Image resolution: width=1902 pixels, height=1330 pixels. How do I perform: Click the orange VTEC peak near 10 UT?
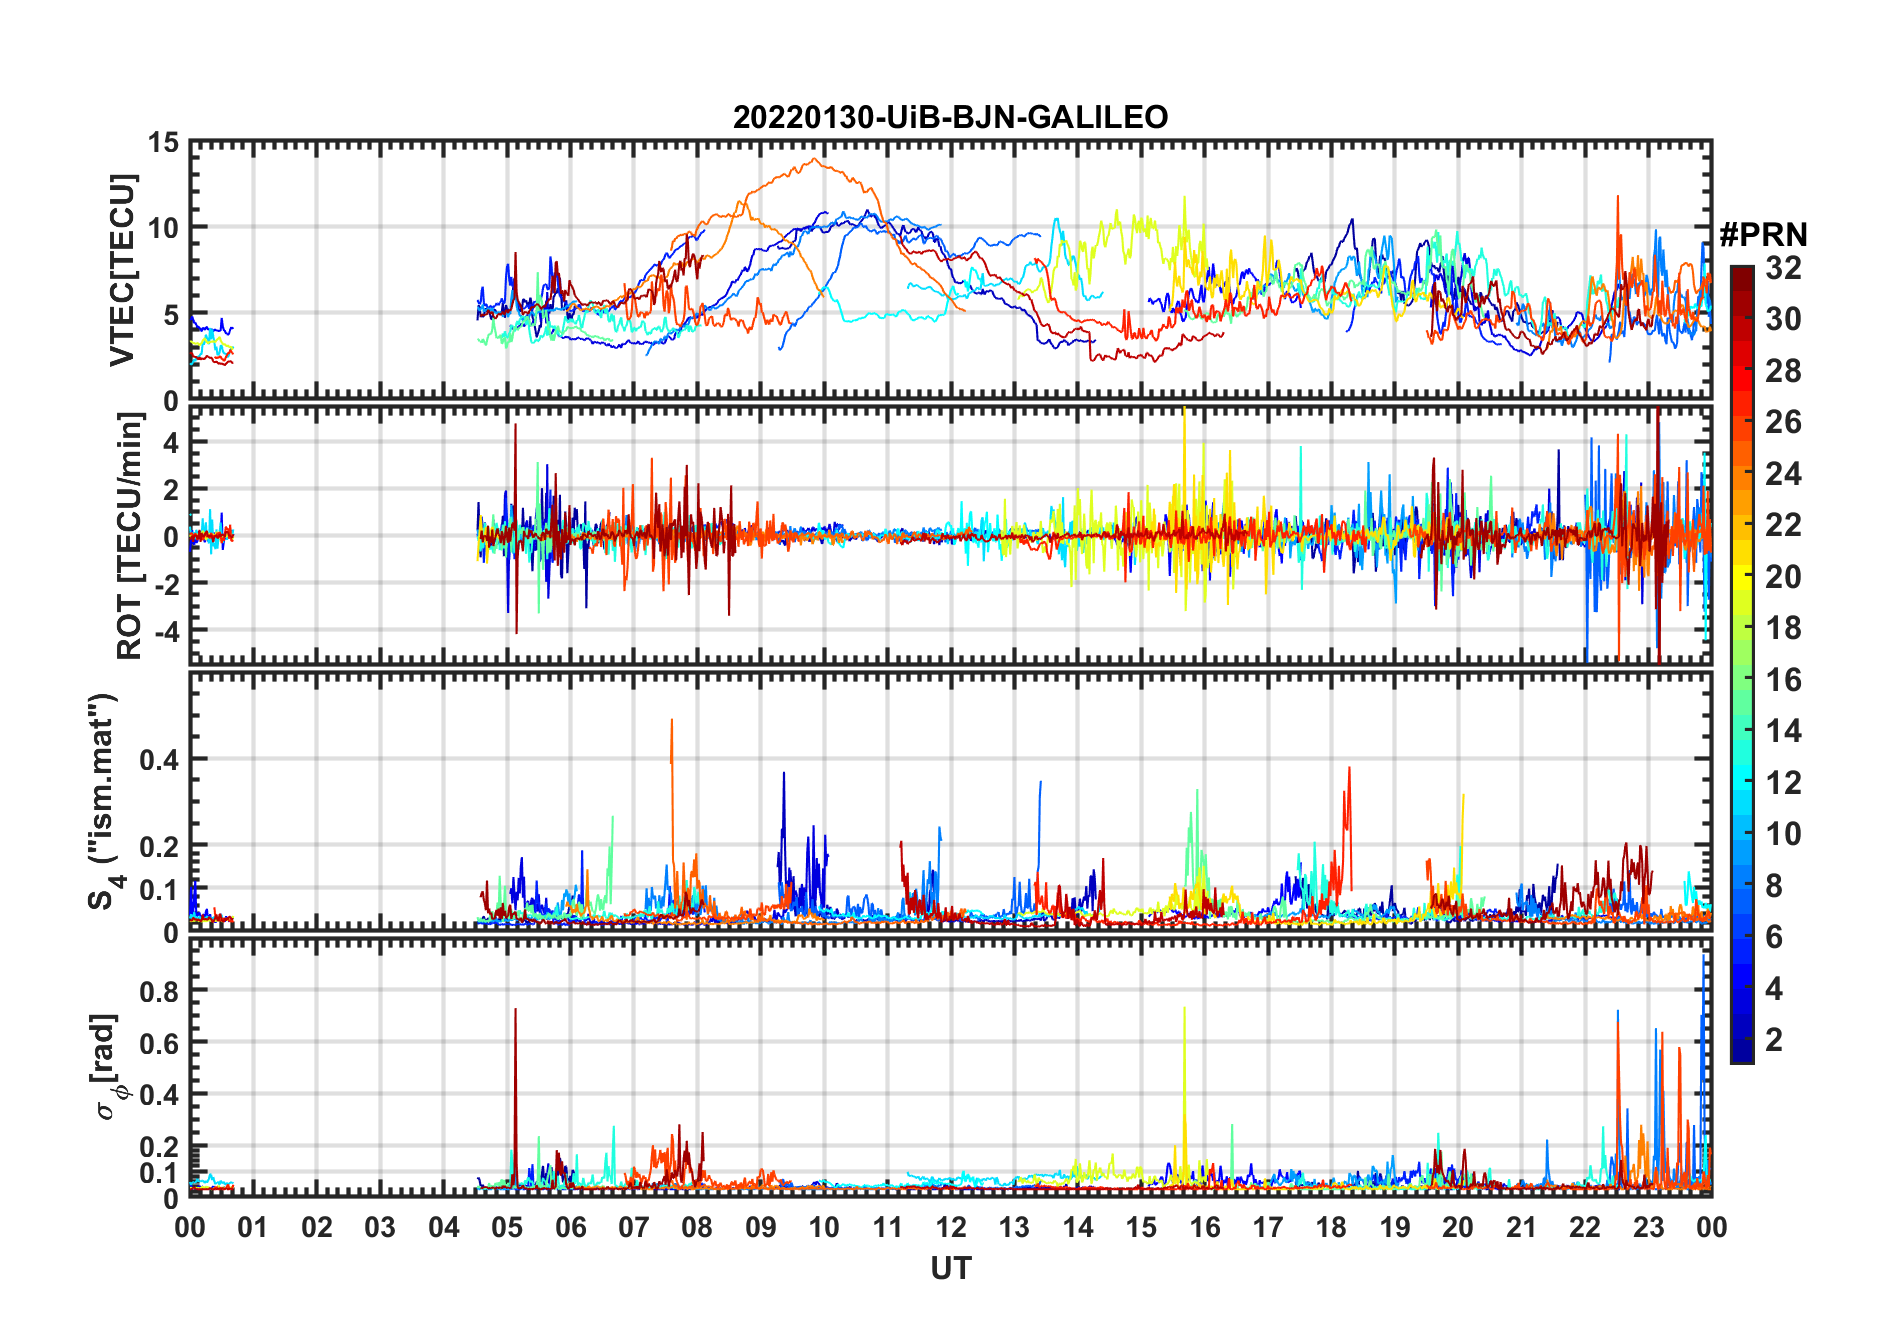[815, 159]
